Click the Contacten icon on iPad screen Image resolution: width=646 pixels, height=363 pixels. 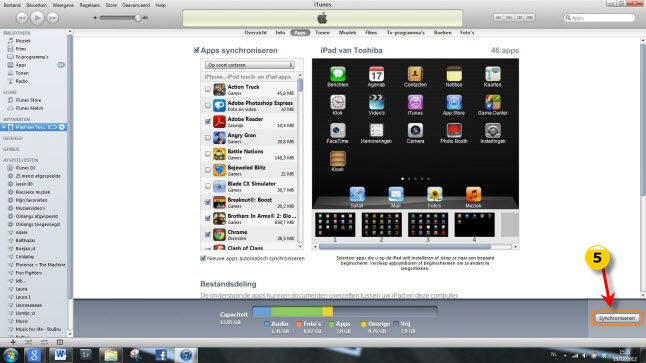click(x=415, y=74)
